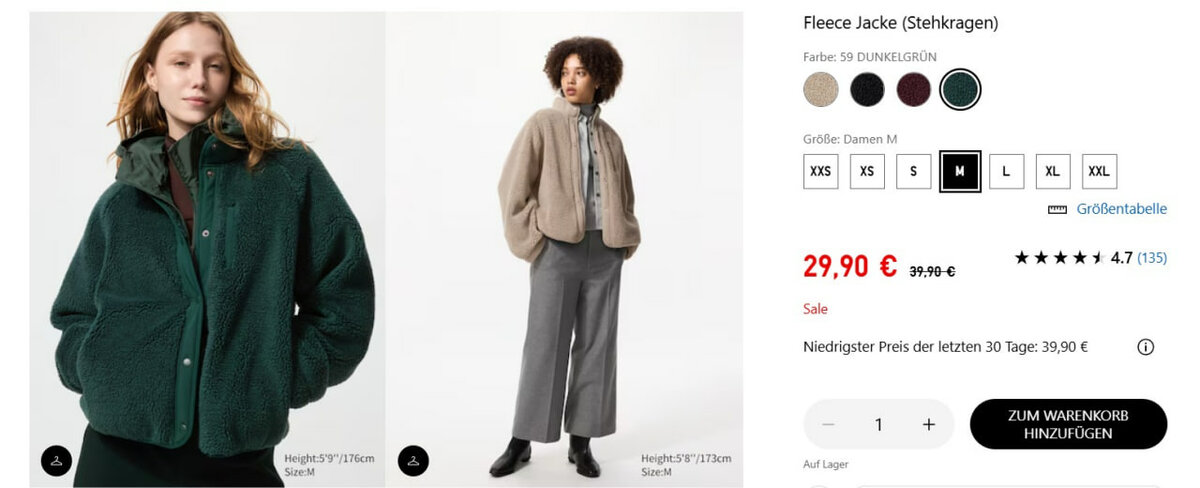Increase quantity with the plus icon

[928, 424]
